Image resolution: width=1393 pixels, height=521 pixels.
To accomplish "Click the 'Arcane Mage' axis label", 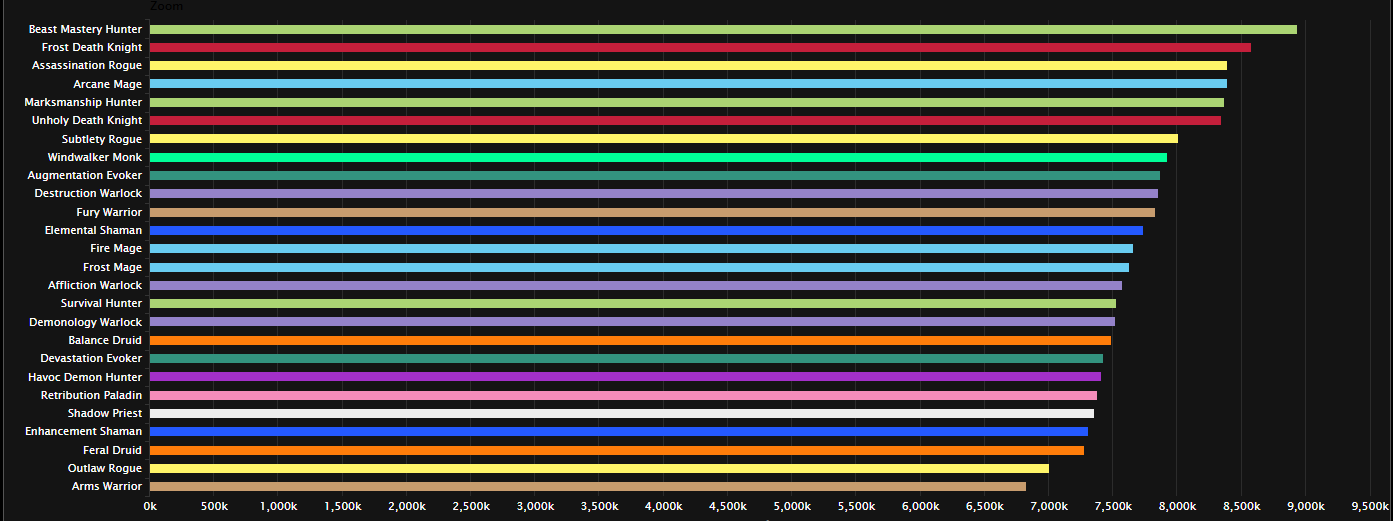I will pyautogui.click(x=108, y=84).
